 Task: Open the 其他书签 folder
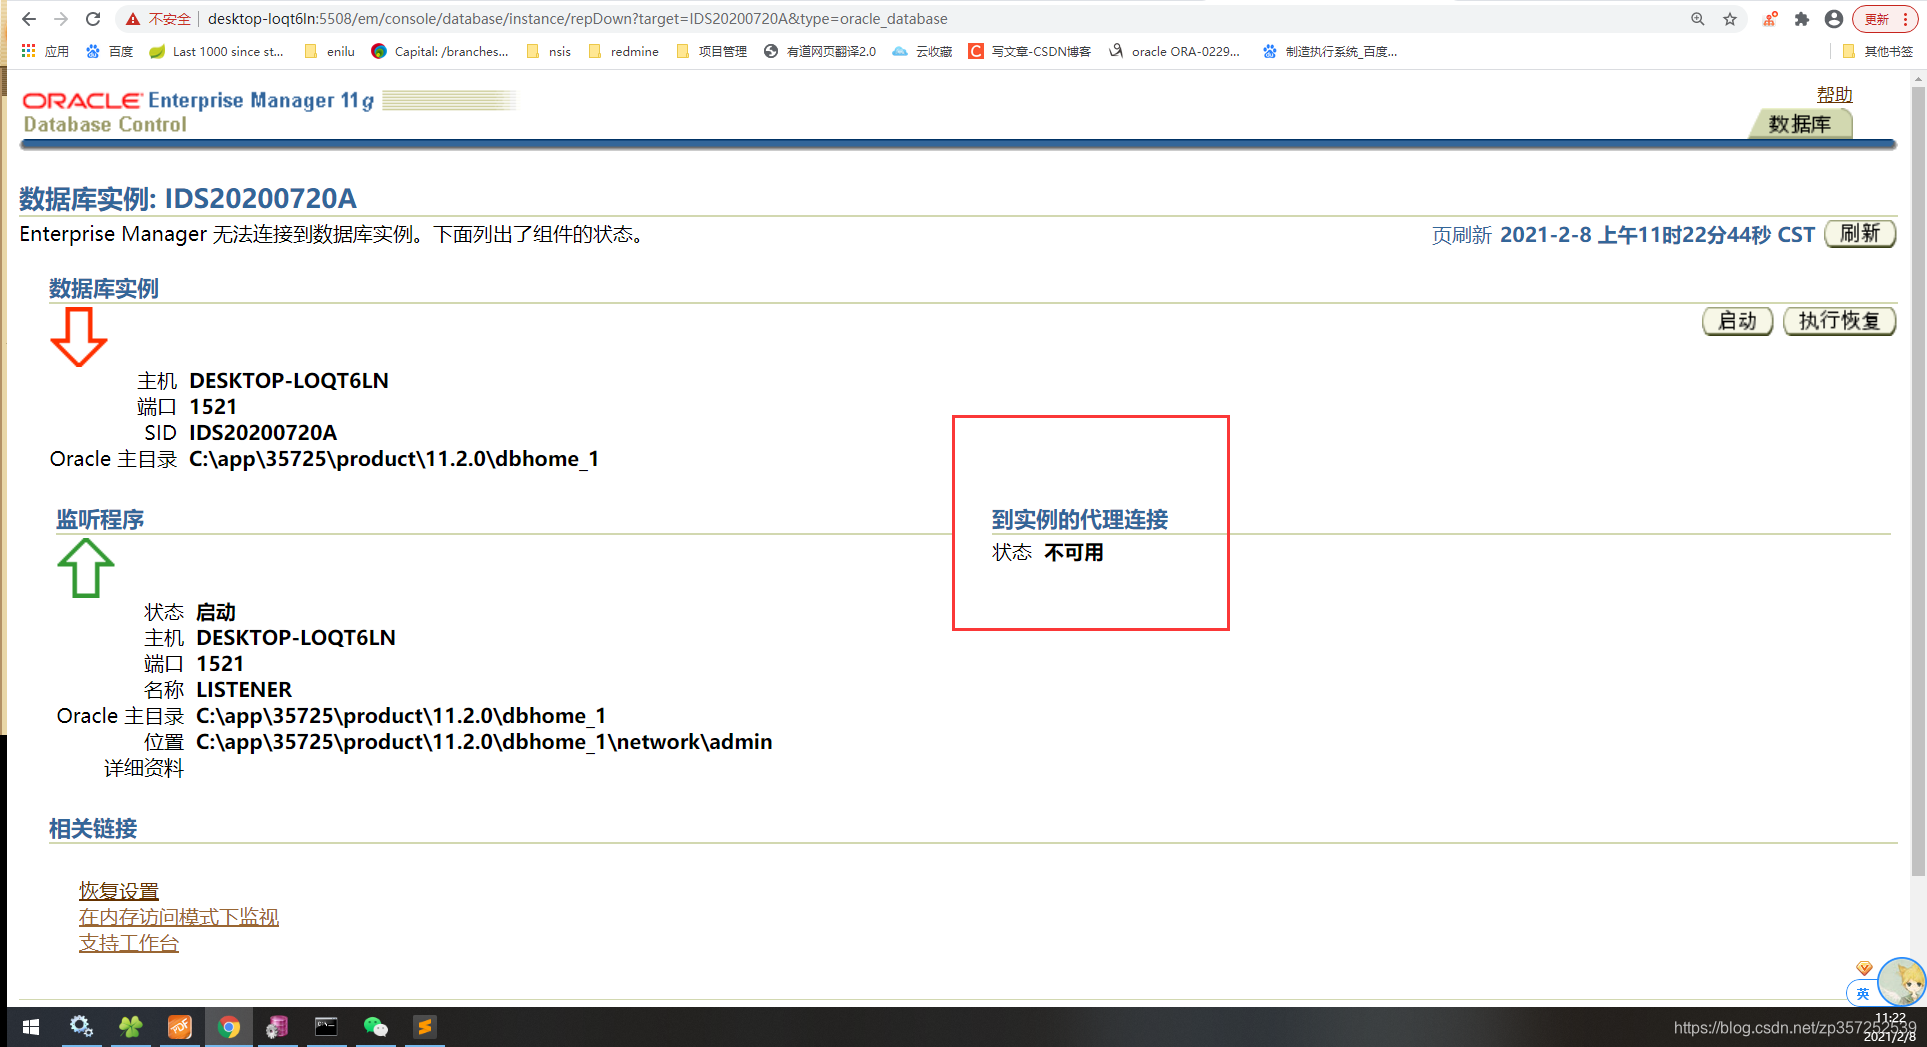[x=1878, y=51]
